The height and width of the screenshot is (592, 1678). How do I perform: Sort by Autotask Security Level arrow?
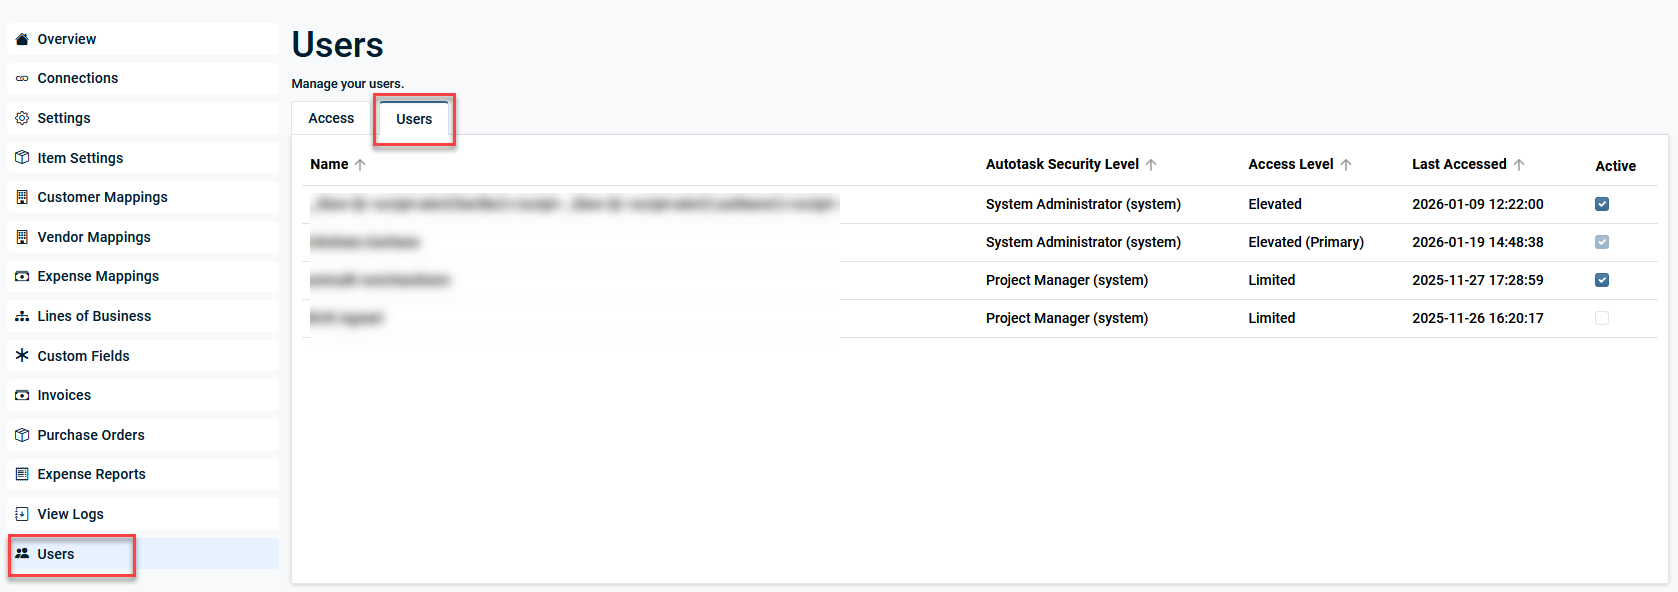point(1151,165)
